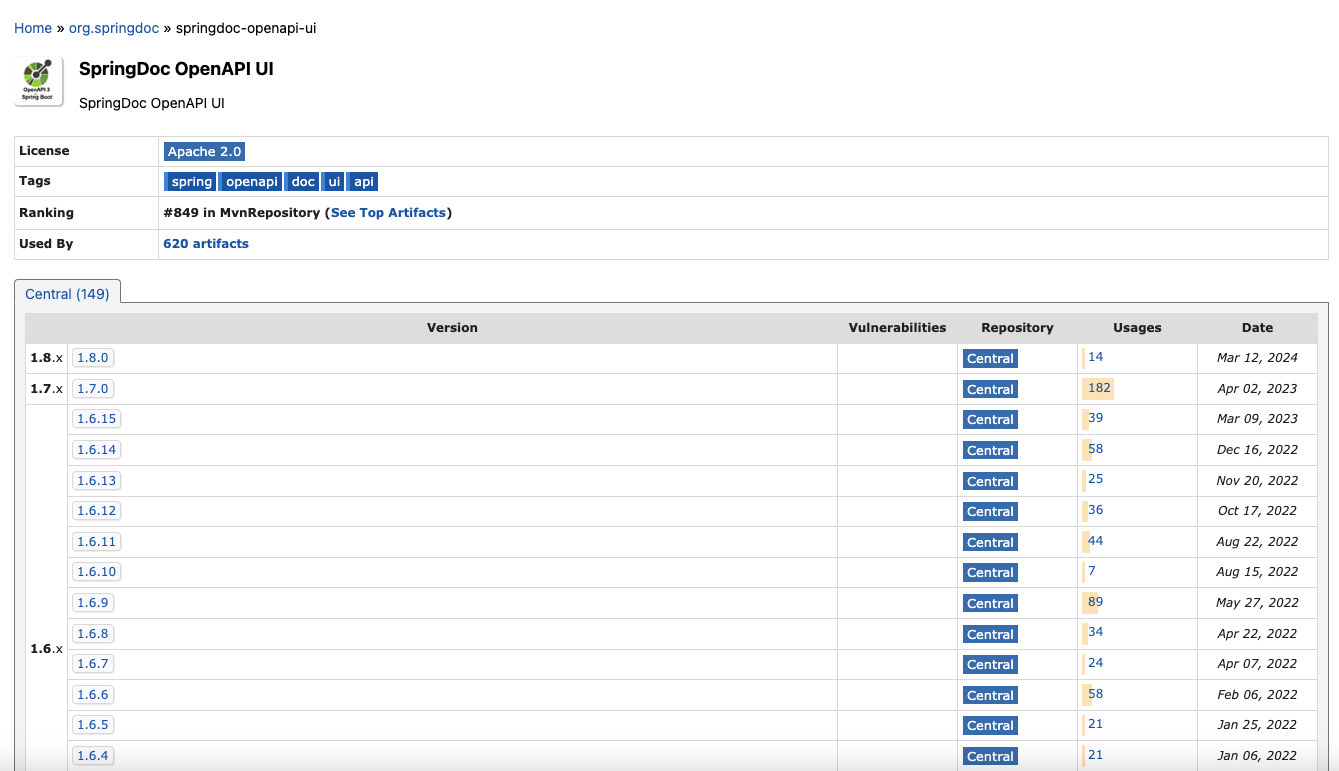Select the openapi tag
Viewport: 1339px width, 771px height.
251,181
